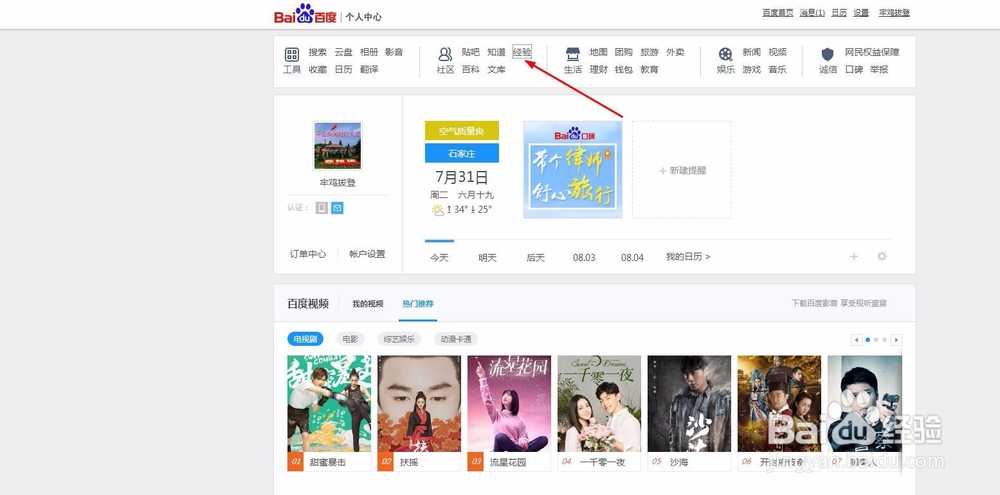Open the 流星花园 poster
The width and height of the screenshot is (1000, 495).
(x=509, y=404)
